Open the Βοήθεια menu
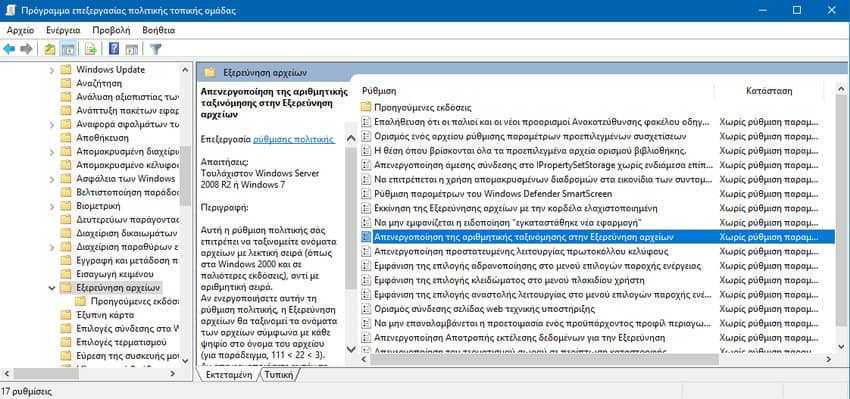 [158, 30]
